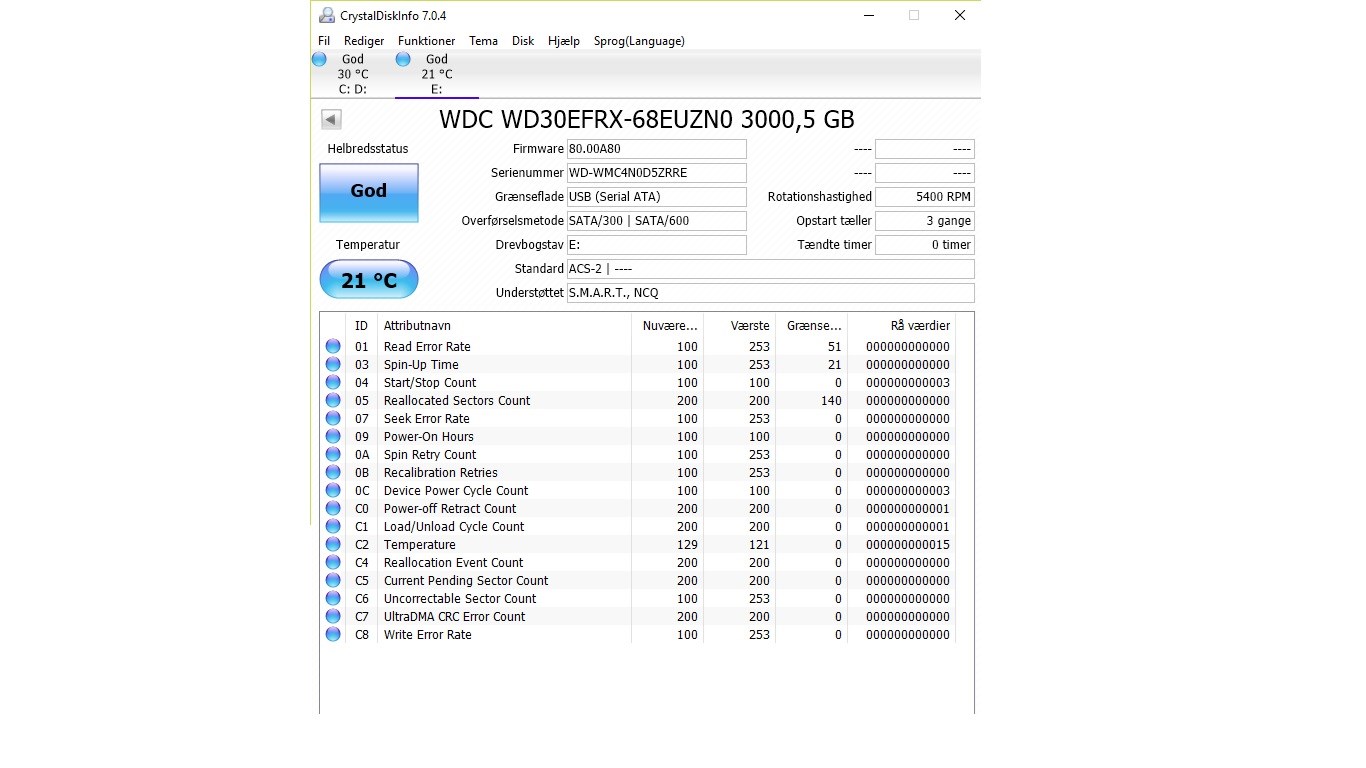Click status orb for Spin Retry Count row

333,454
